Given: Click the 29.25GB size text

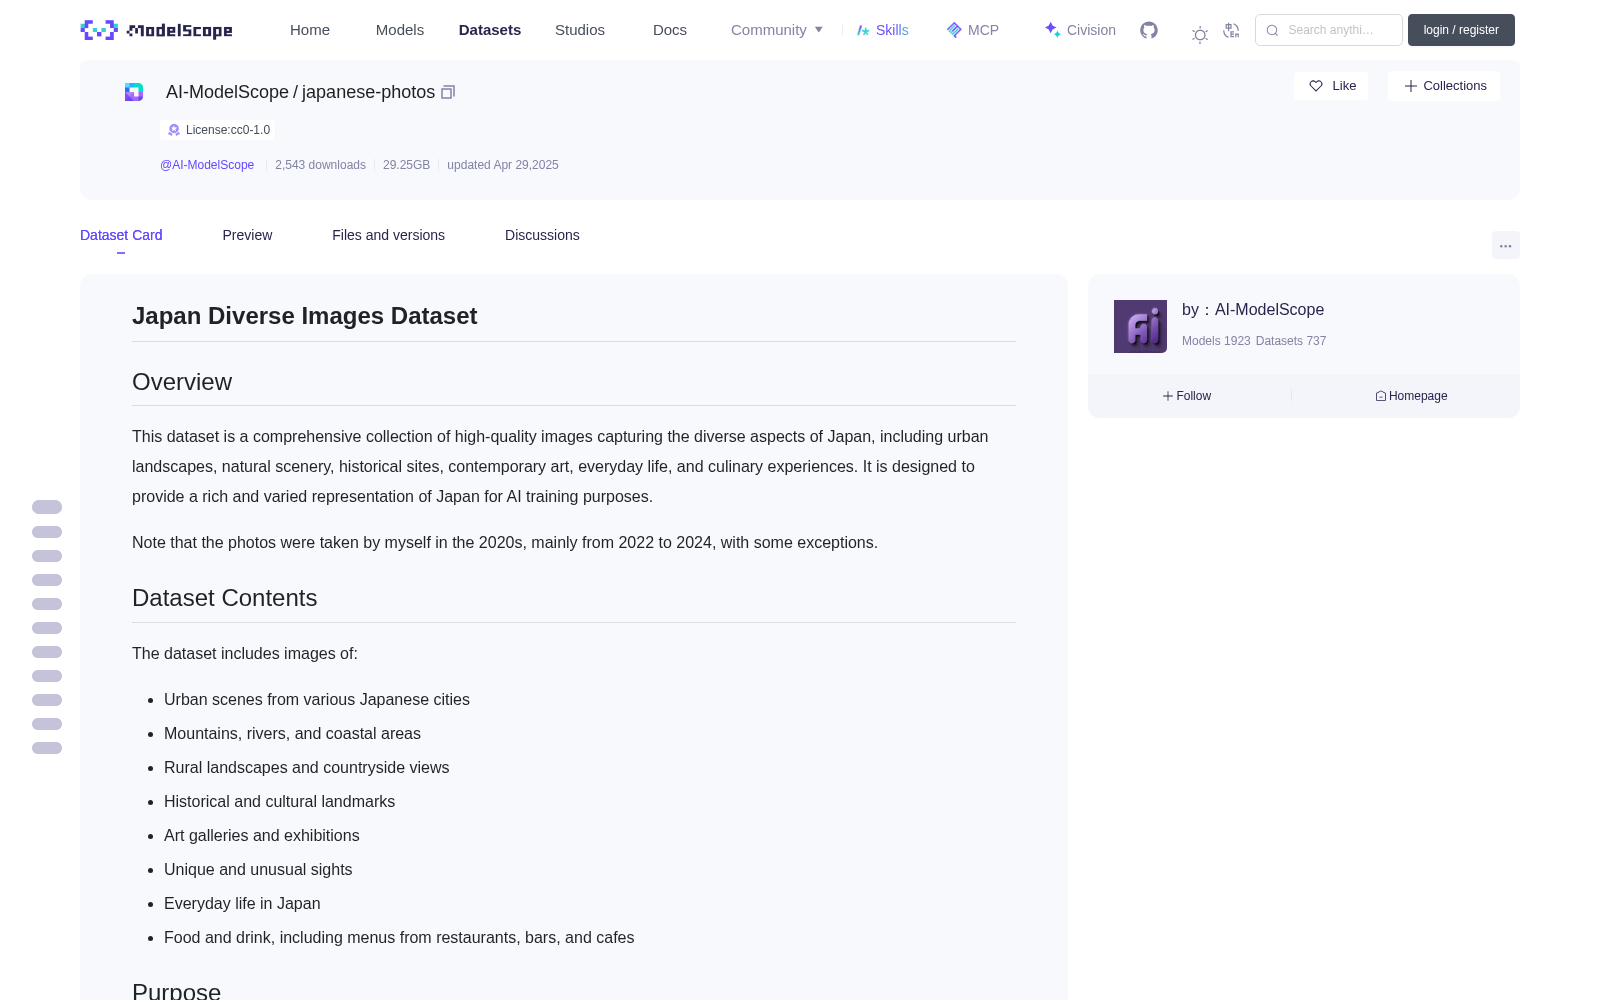Looking at the screenshot, I should (406, 165).
